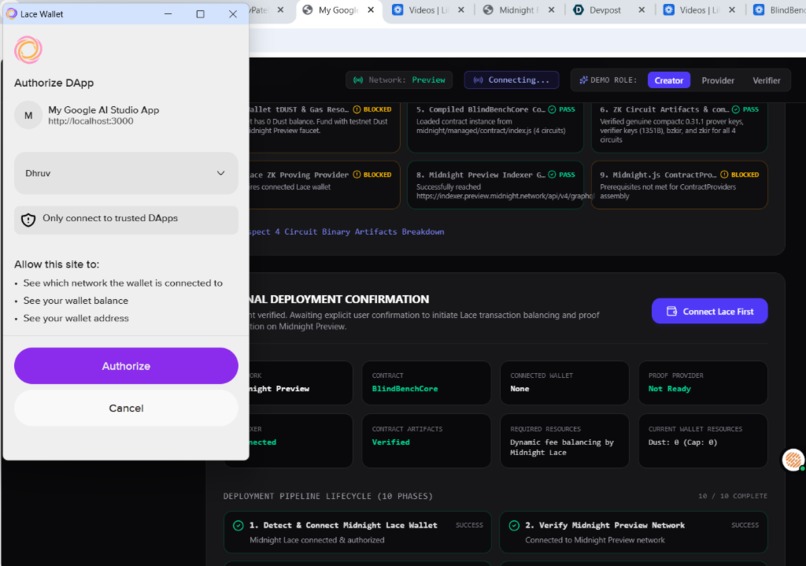Click the Devpost tab favicon

pos(578,10)
